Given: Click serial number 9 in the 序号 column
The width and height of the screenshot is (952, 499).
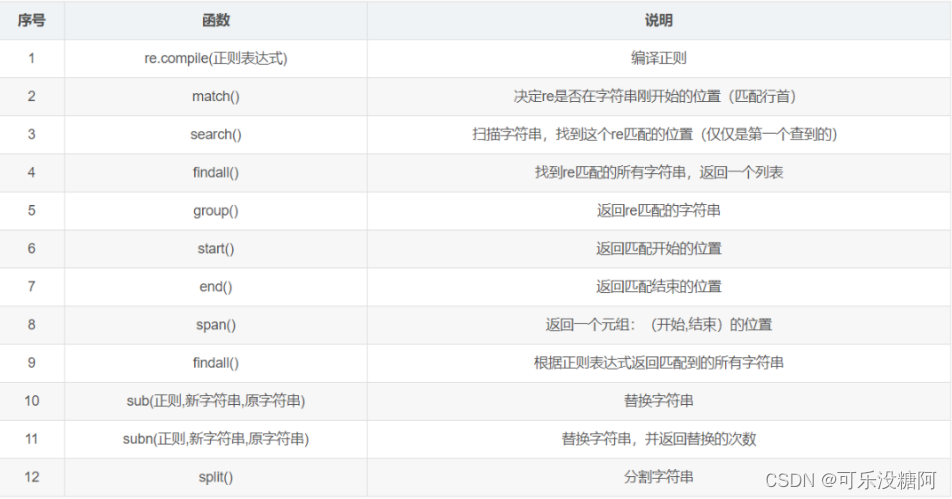Looking at the screenshot, I should [x=32, y=363].
